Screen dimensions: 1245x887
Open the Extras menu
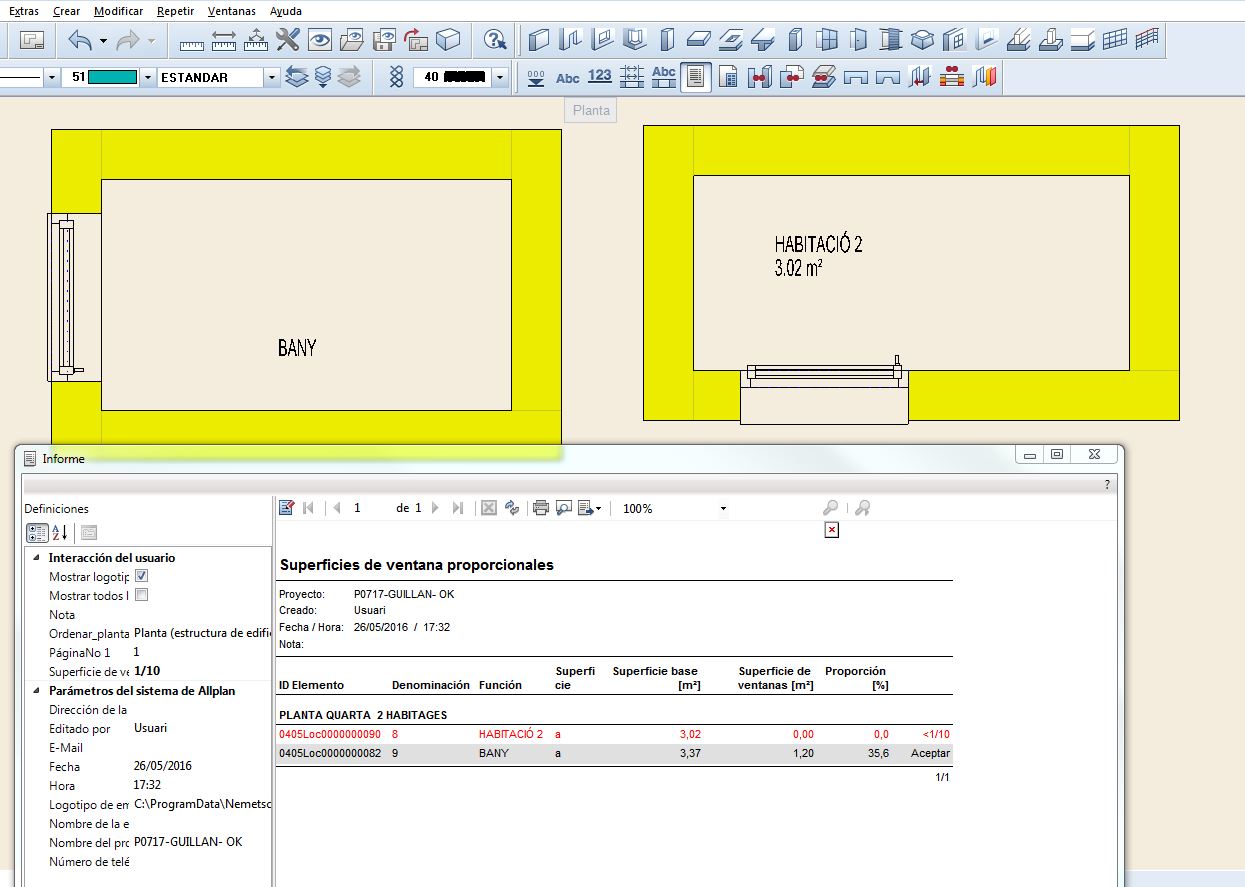tap(24, 11)
